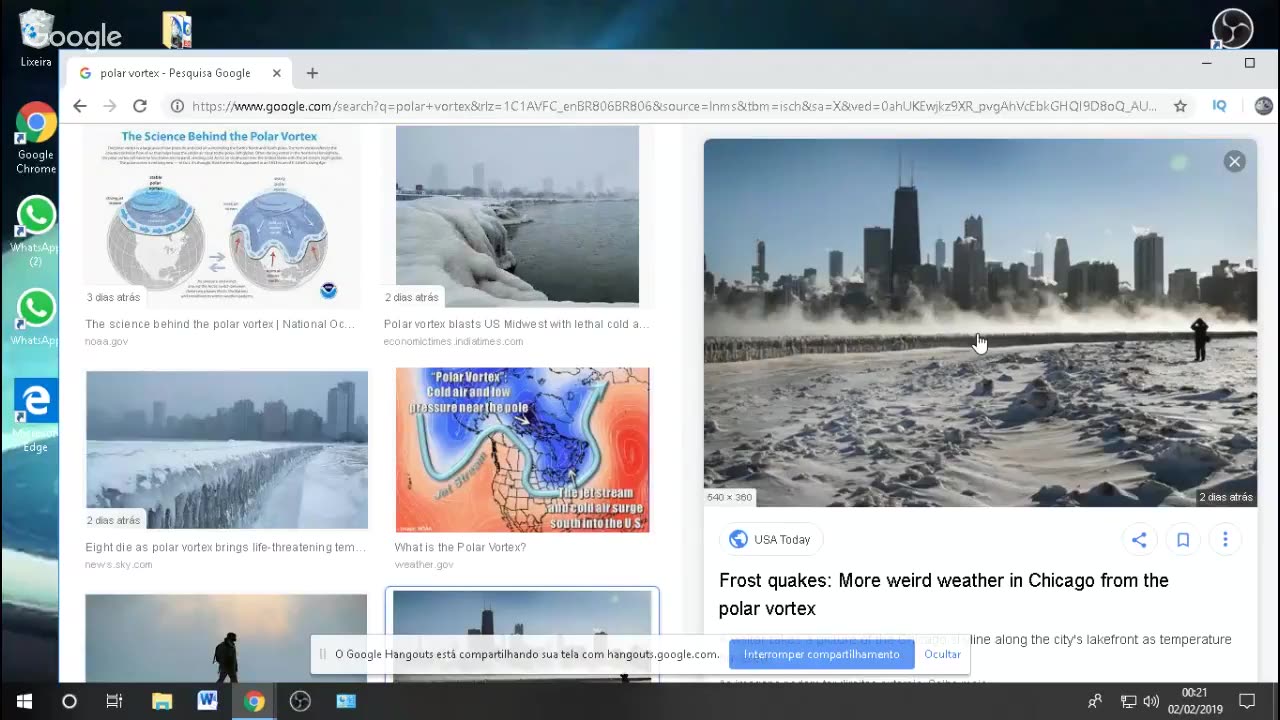Open WhatsApp (2) desktop shortcut

(36, 231)
